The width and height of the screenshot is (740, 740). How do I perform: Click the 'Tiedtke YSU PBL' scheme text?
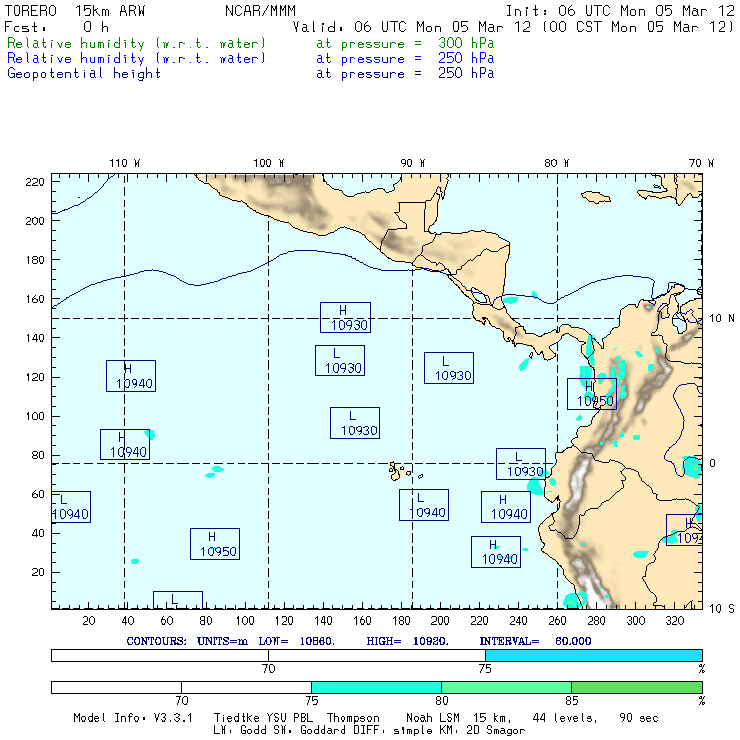point(263,718)
